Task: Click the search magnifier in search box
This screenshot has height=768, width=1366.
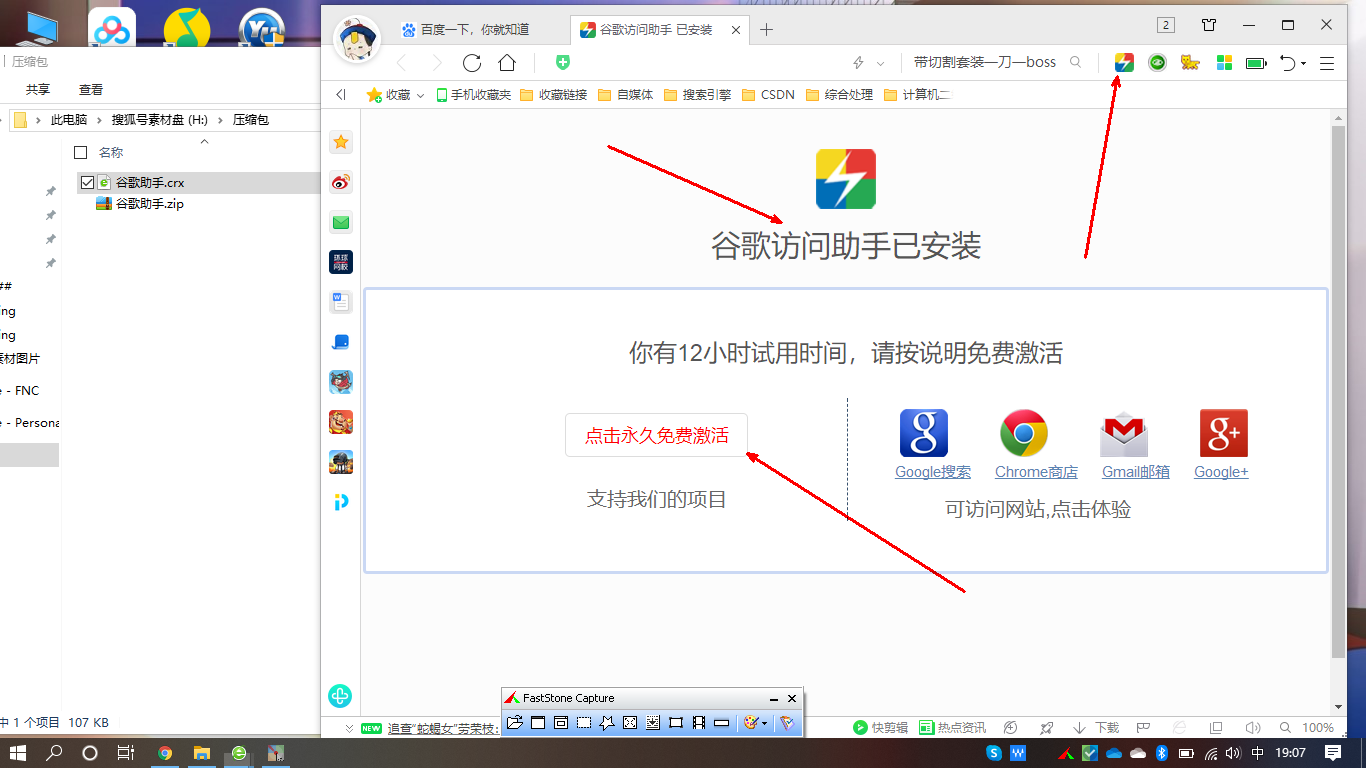Action: pos(1076,62)
